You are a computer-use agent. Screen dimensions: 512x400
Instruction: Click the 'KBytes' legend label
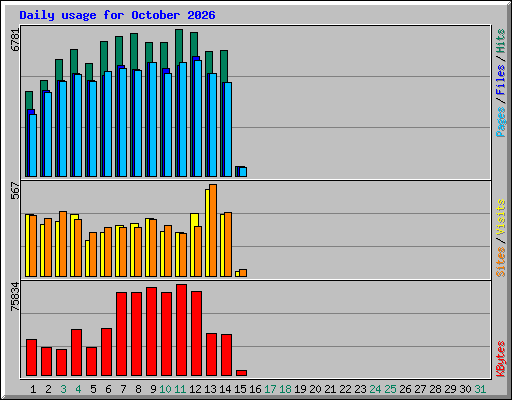pyautogui.click(x=501, y=359)
